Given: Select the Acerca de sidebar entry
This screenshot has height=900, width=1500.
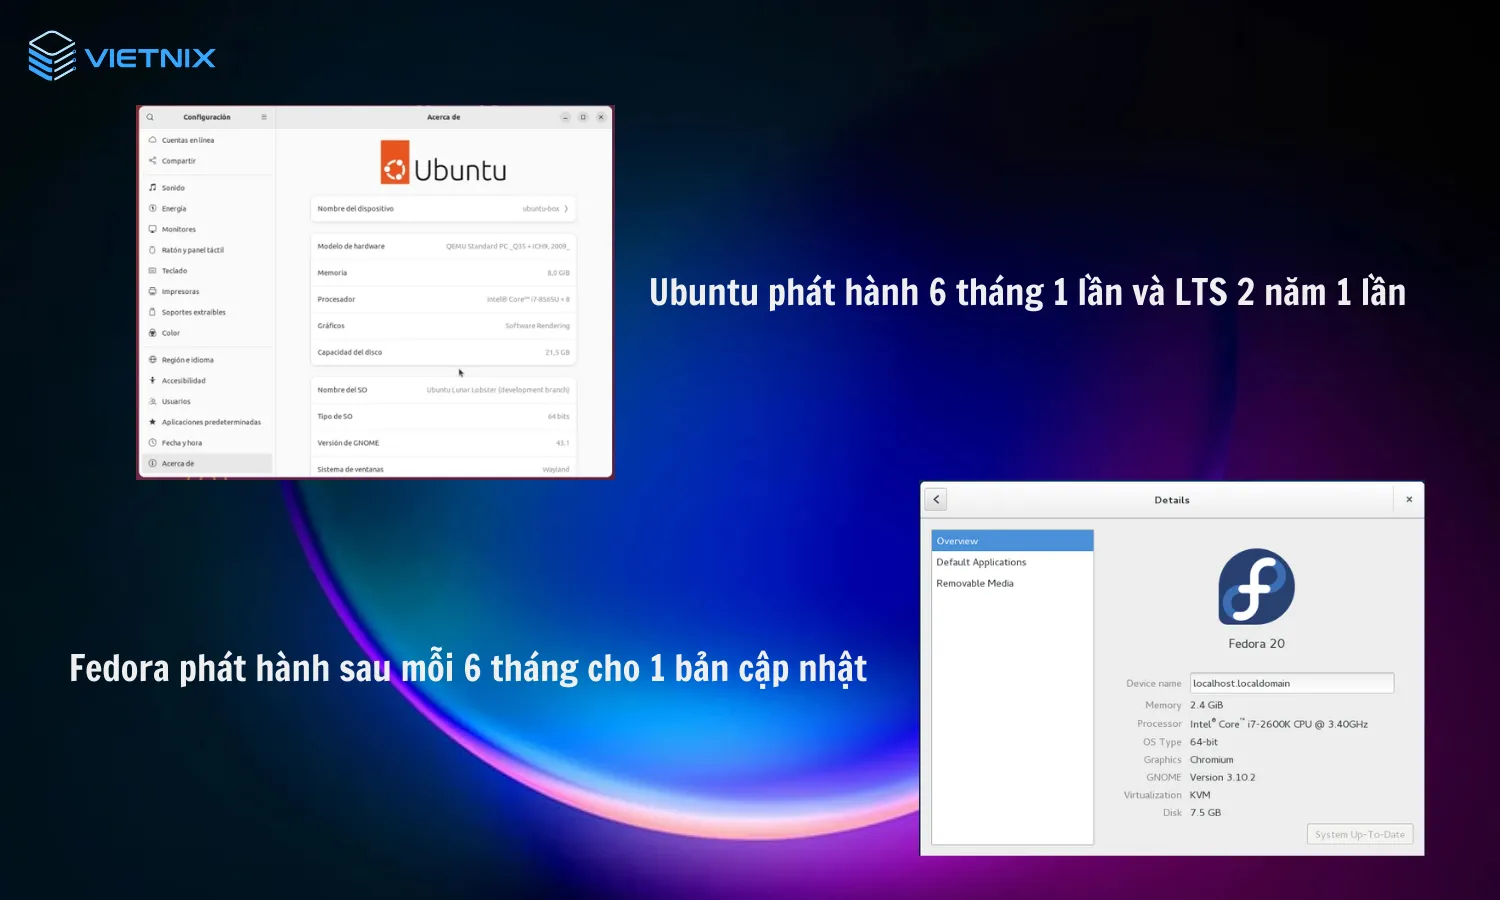Looking at the screenshot, I should [207, 463].
